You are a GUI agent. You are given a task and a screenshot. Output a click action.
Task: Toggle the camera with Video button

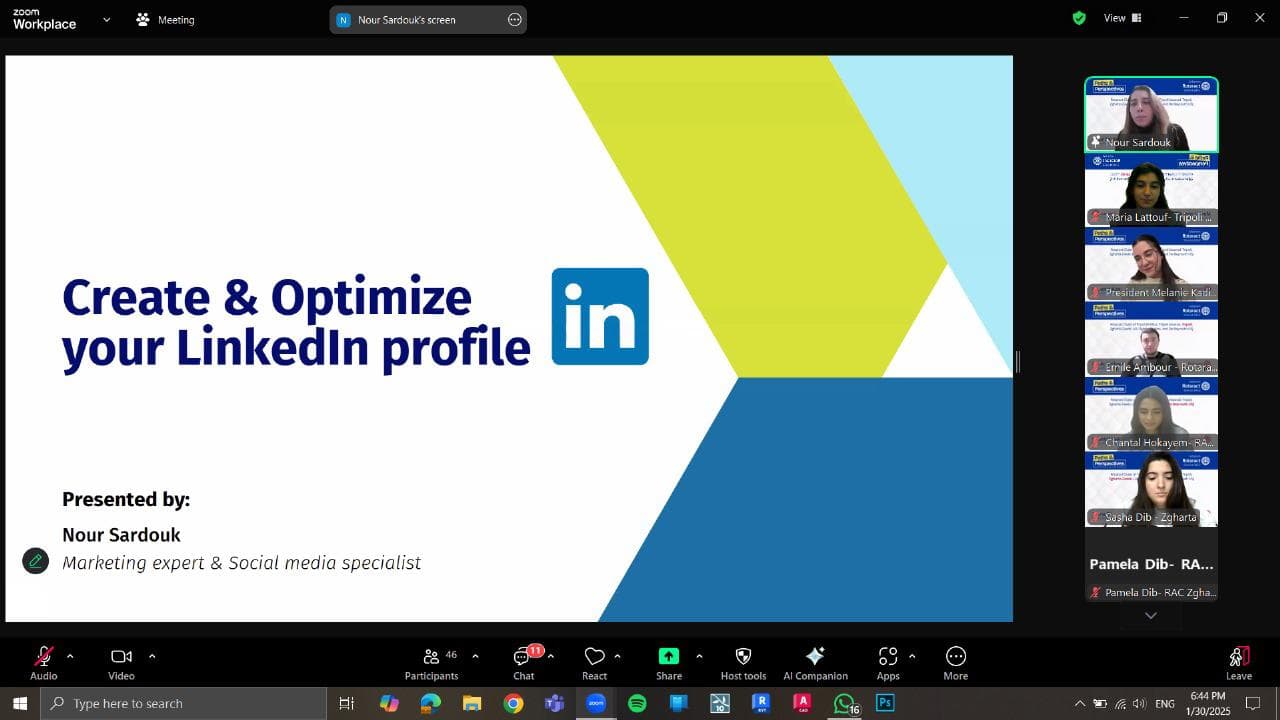[x=121, y=663]
